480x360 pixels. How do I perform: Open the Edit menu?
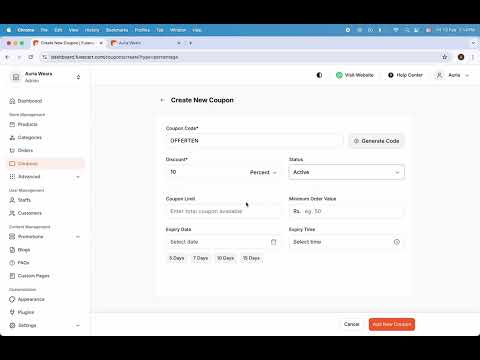click(x=58, y=30)
